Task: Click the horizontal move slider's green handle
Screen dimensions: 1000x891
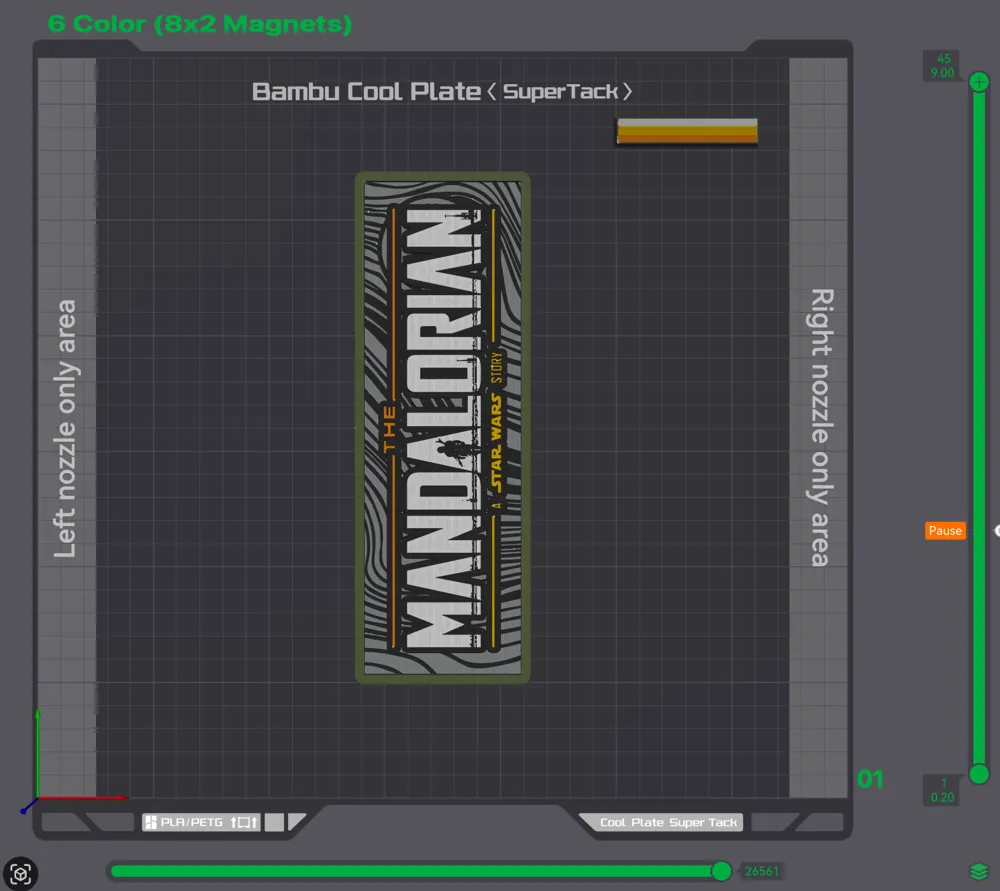Action: click(721, 871)
